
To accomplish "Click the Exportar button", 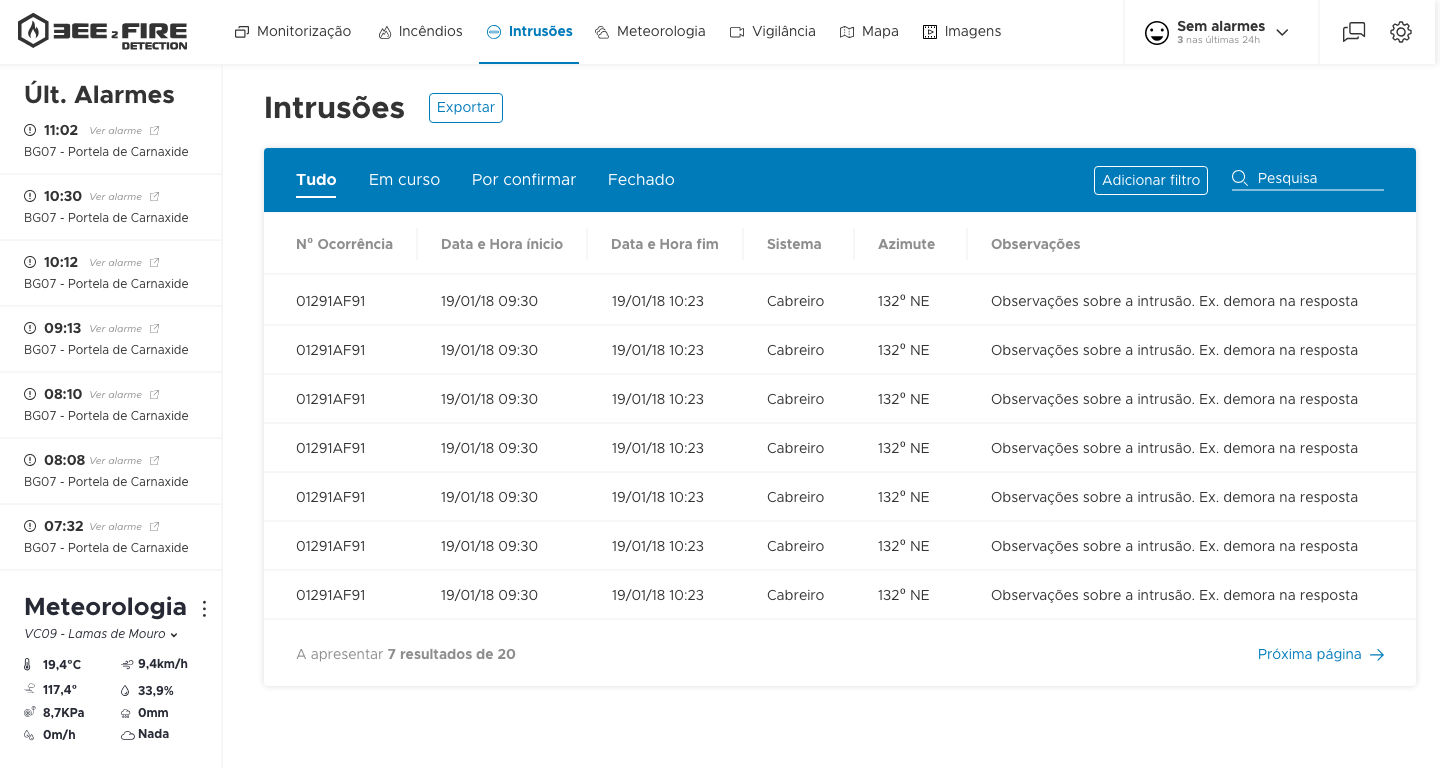I will (x=466, y=108).
